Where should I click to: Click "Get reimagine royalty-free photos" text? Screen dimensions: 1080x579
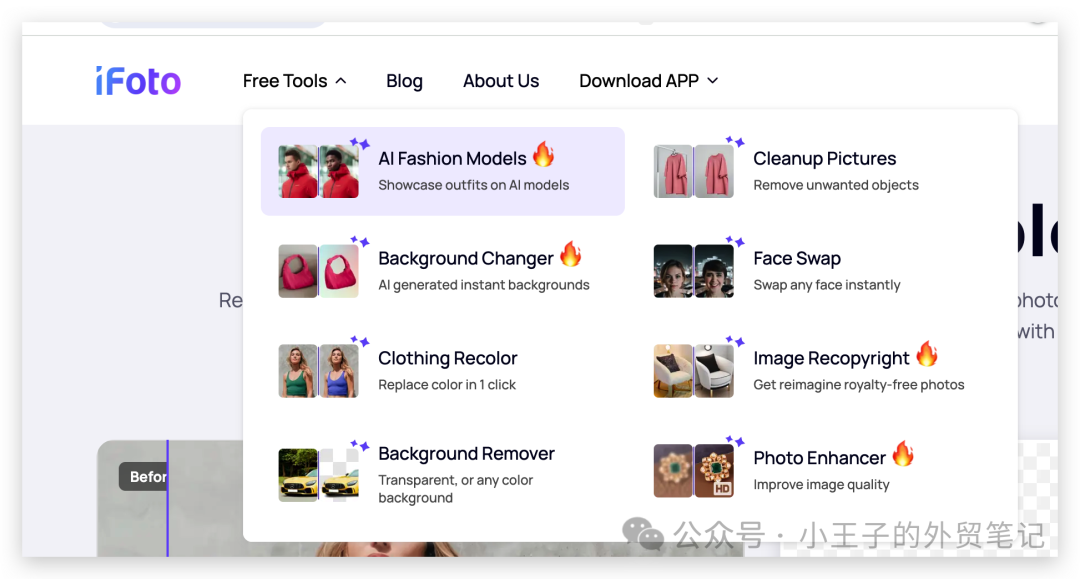pyautogui.click(x=858, y=385)
